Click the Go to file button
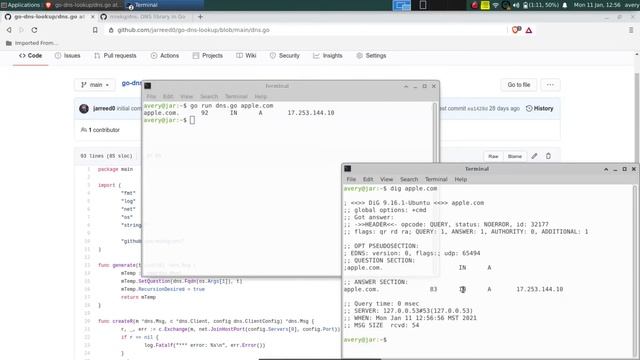 click(x=519, y=85)
